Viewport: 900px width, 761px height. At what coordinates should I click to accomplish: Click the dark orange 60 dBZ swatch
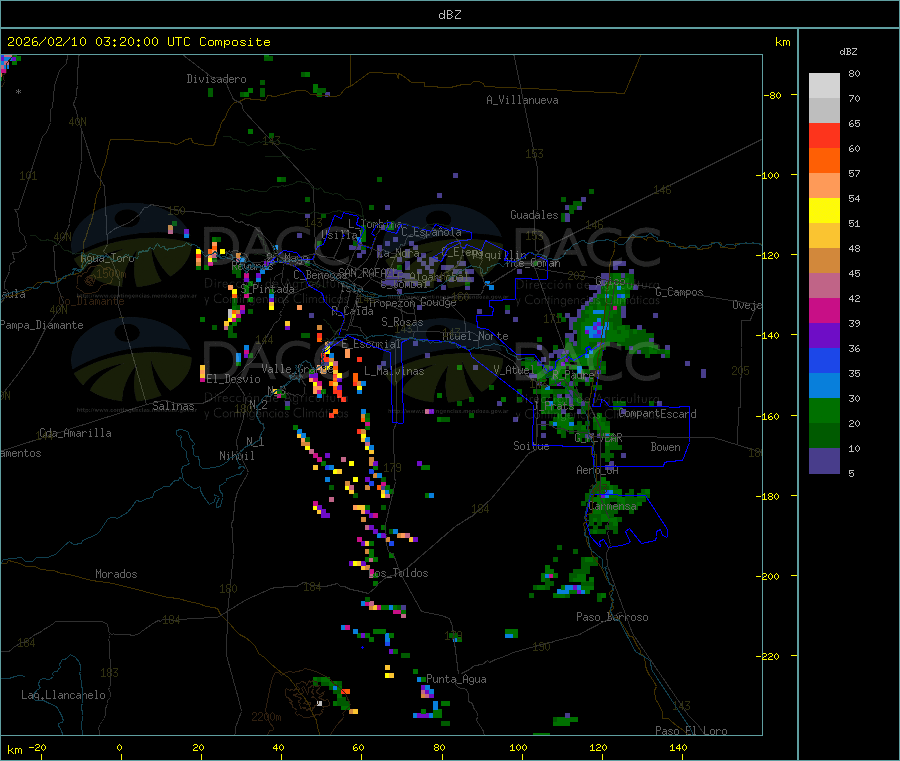click(824, 161)
